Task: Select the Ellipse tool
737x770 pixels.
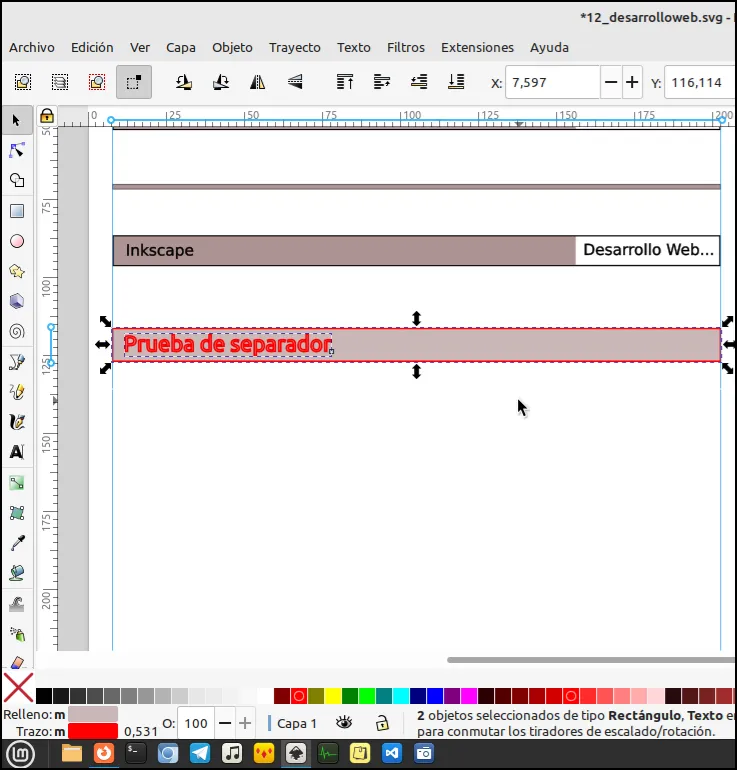Action: coord(17,241)
